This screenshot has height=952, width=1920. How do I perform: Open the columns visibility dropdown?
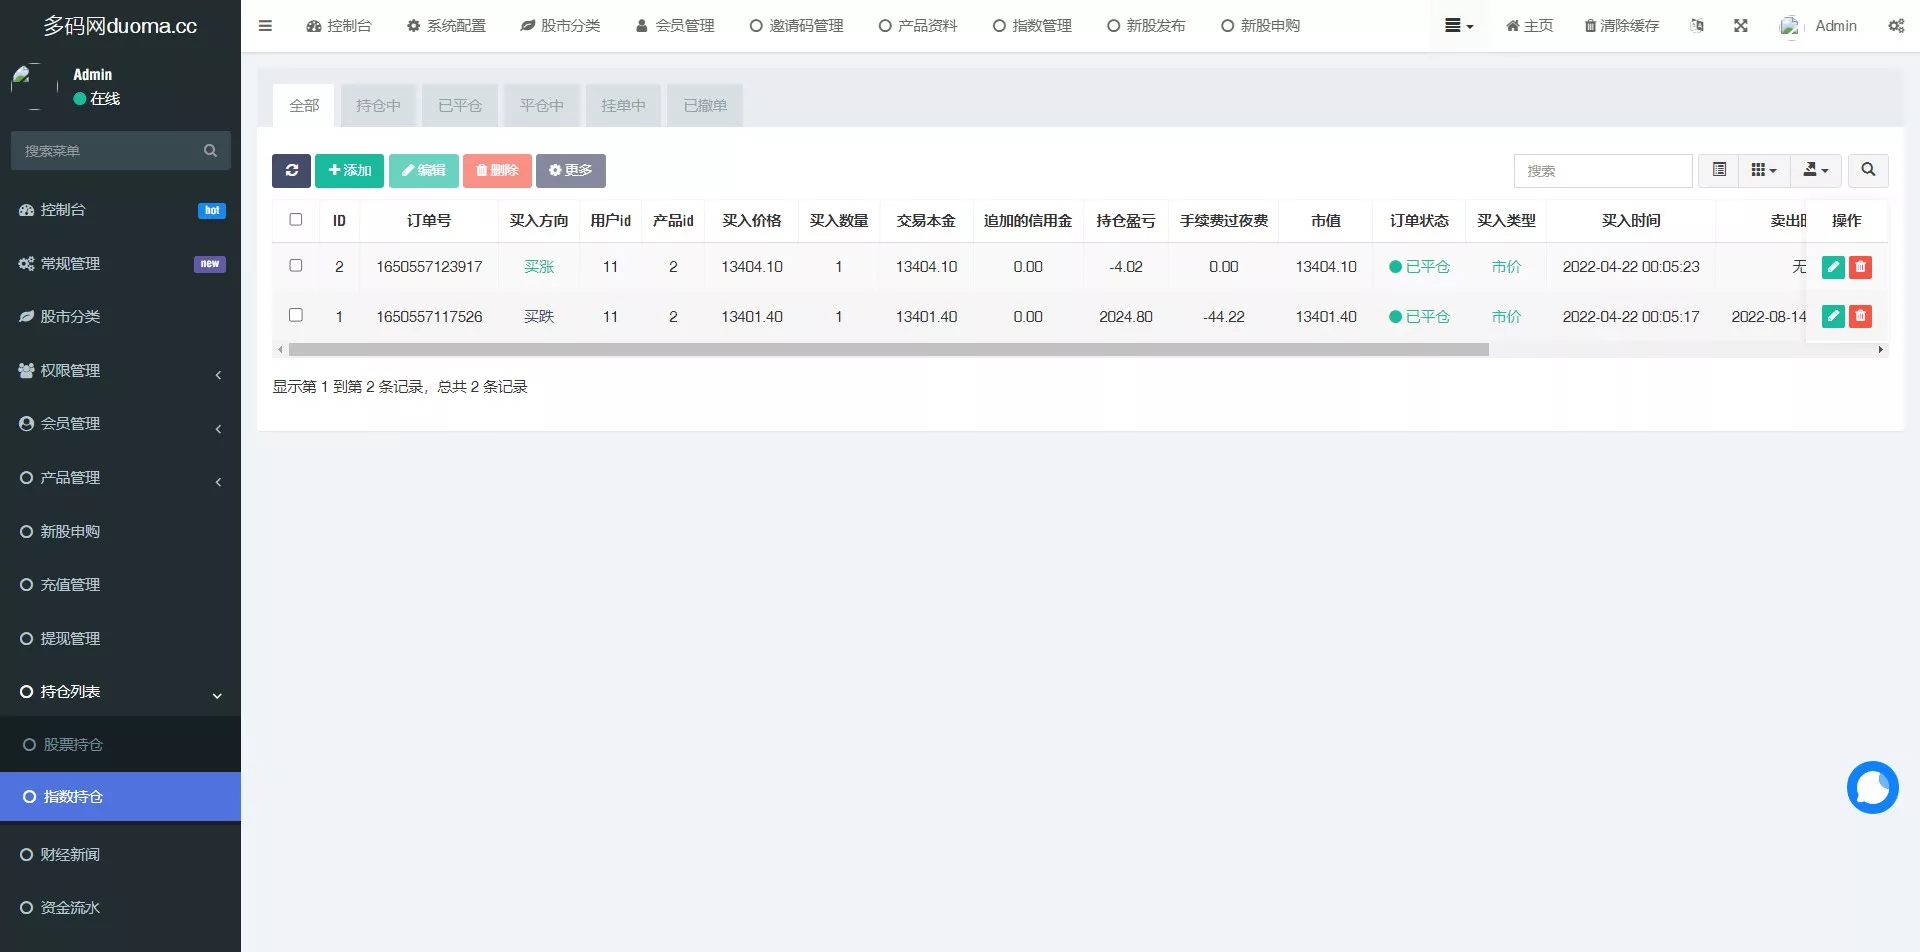tap(1763, 171)
